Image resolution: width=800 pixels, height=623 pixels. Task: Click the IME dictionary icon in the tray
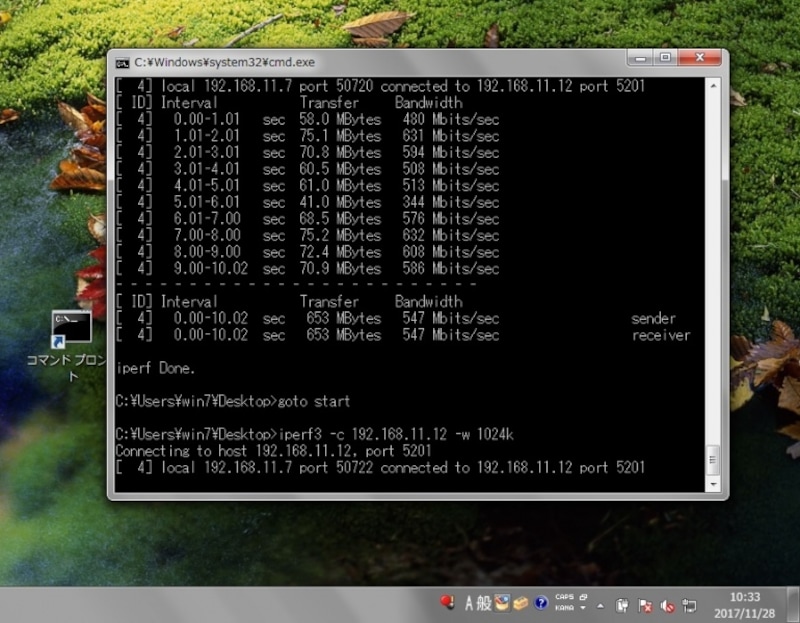521,601
